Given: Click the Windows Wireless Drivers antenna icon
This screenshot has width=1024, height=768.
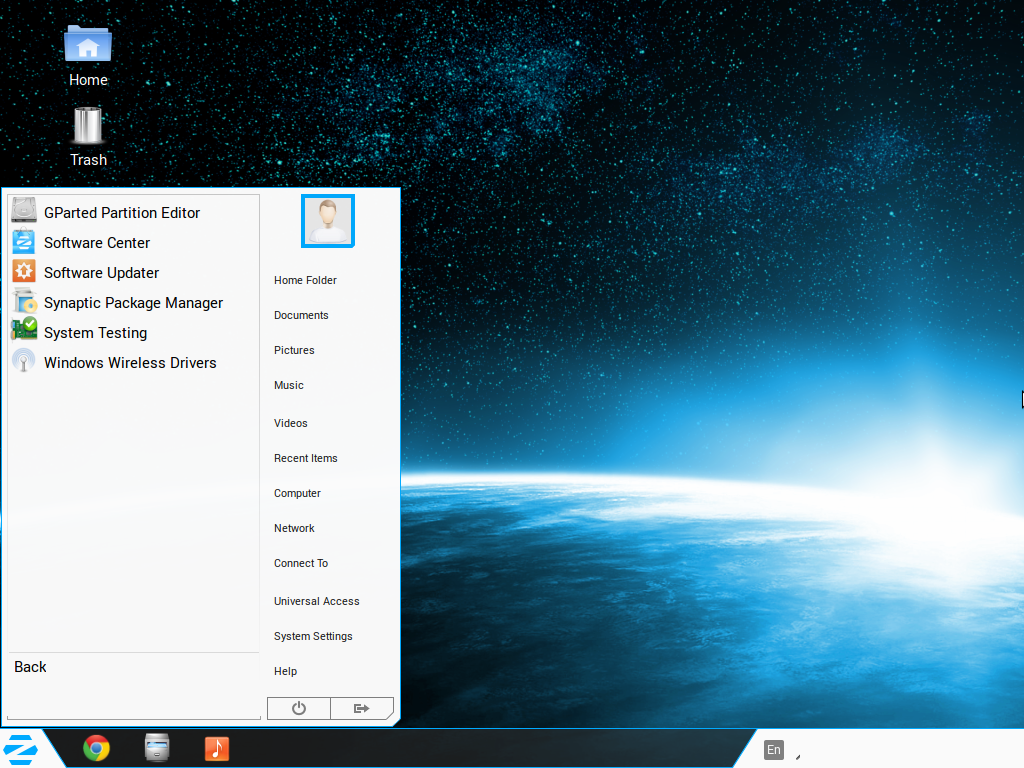Looking at the screenshot, I should [24, 360].
